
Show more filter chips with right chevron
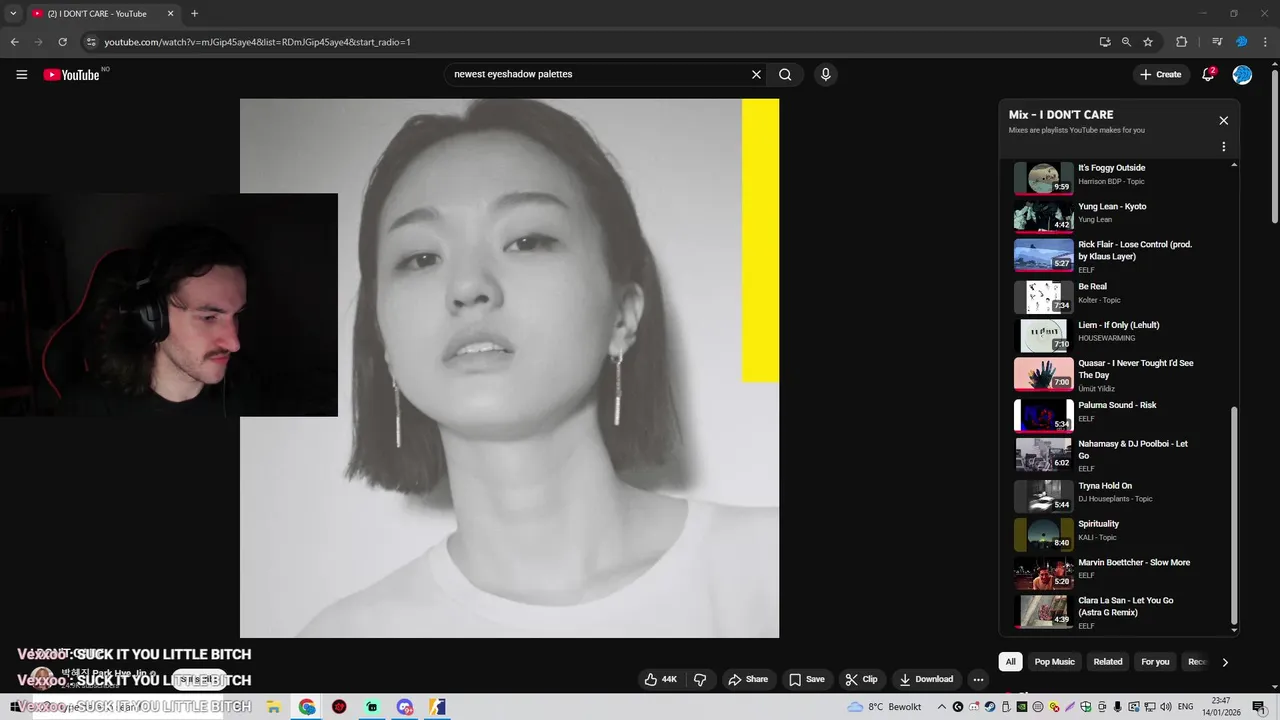[x=1225, y=662]
